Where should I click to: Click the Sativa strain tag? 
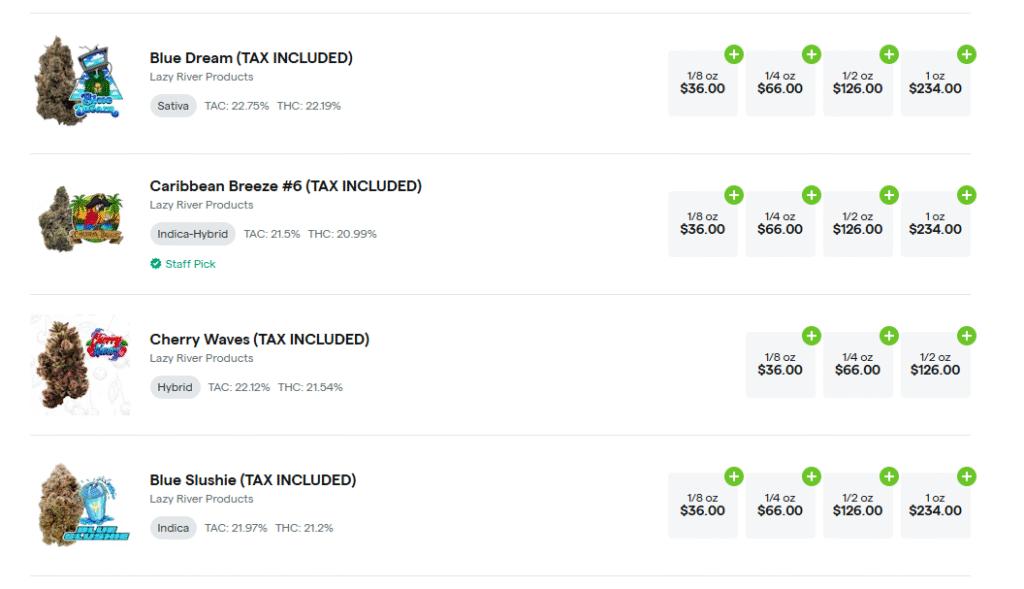pyautogui.click(x=173, y=106)
